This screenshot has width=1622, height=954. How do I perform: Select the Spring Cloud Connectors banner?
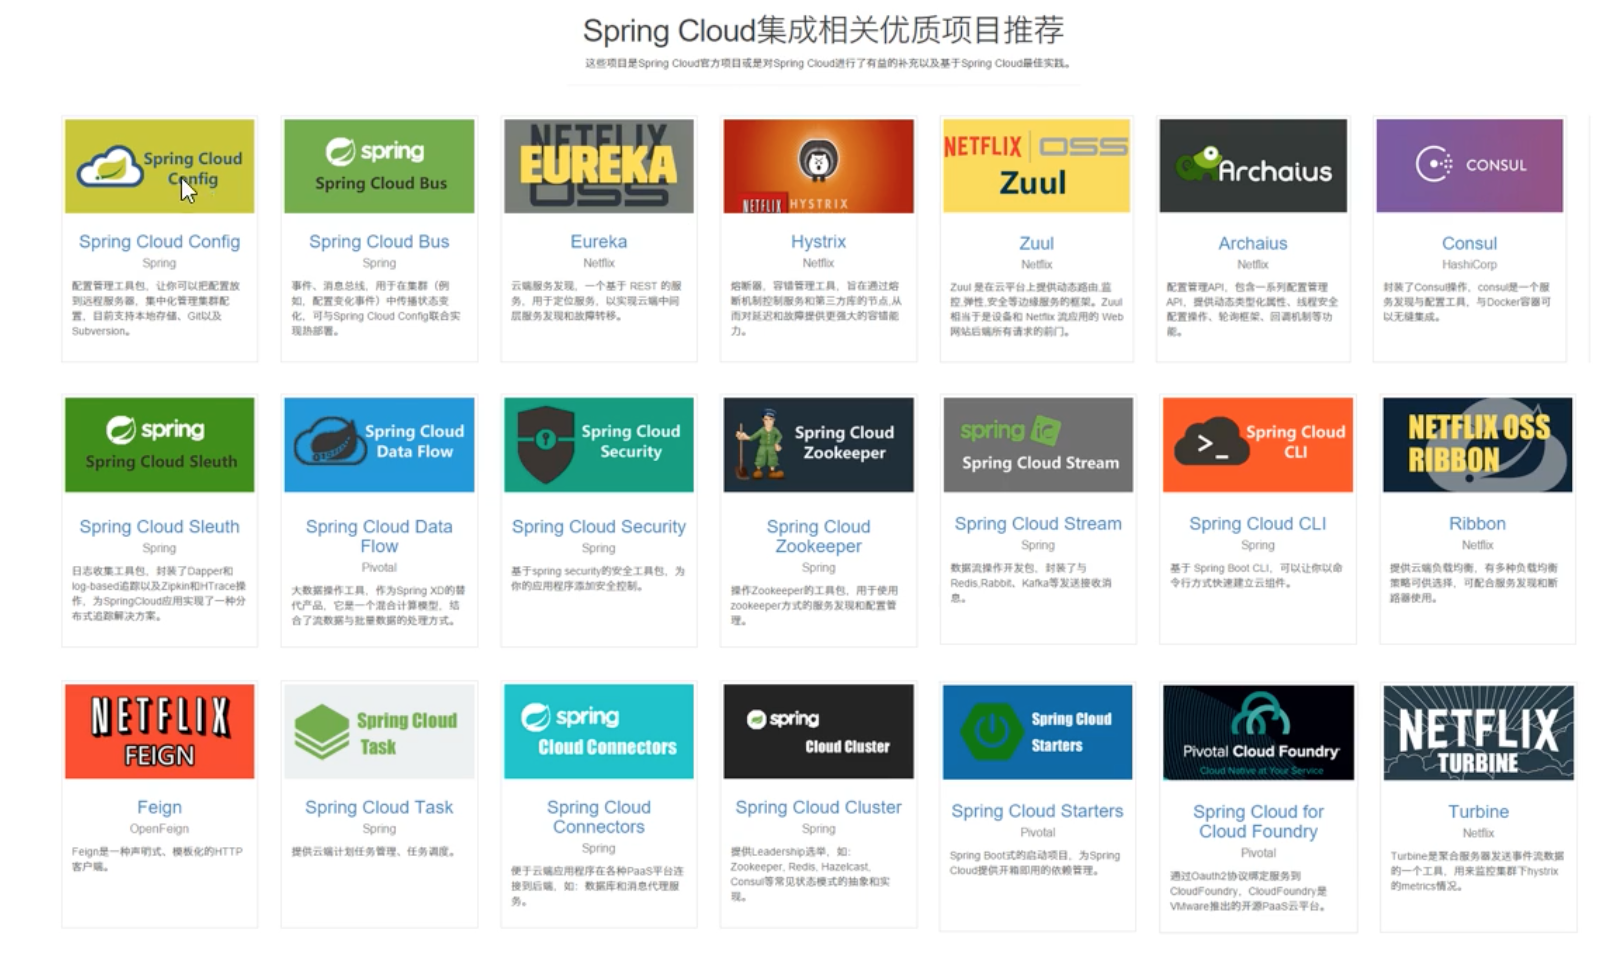pyautogui.click(x=598, y=731)
